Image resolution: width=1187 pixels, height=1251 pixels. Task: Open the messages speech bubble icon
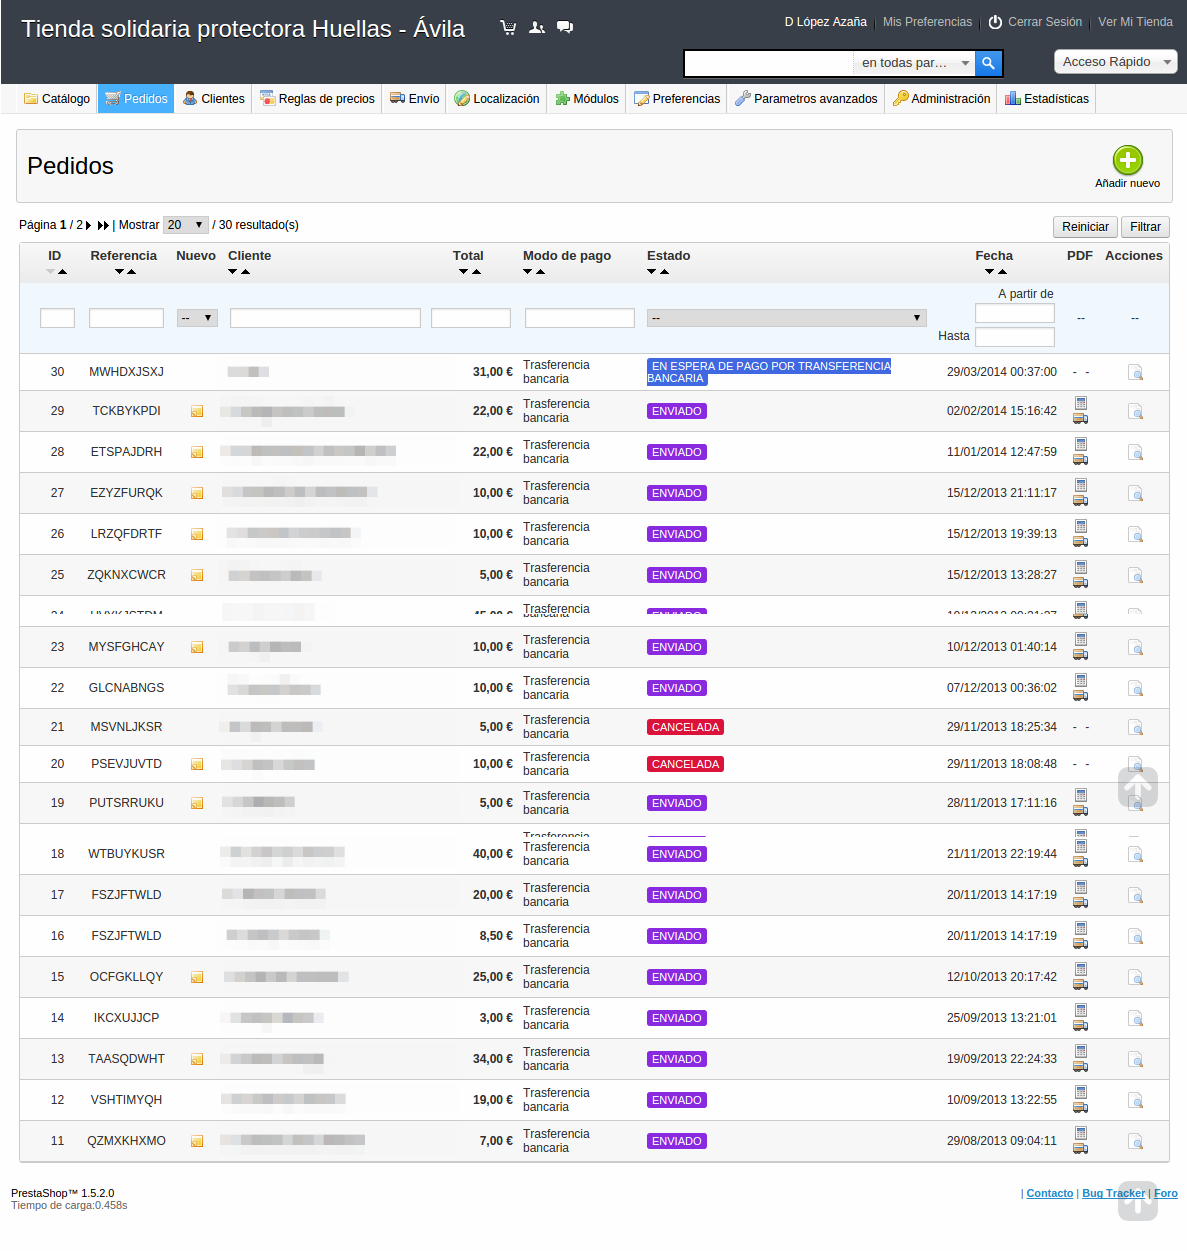point(565,28)
